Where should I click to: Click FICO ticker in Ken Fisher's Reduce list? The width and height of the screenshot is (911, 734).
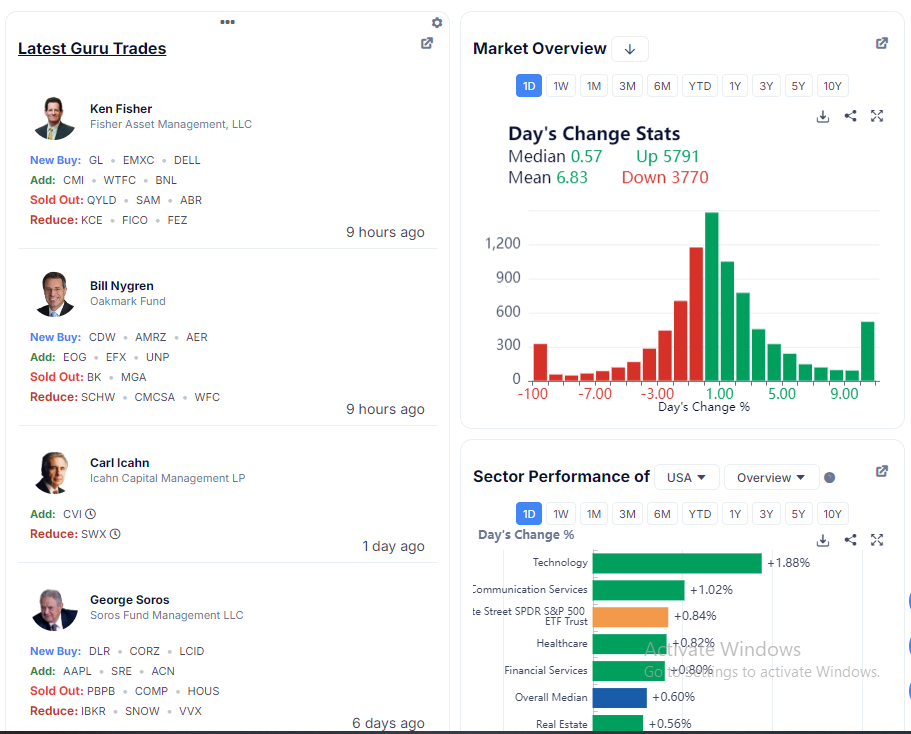pos(135,220)
